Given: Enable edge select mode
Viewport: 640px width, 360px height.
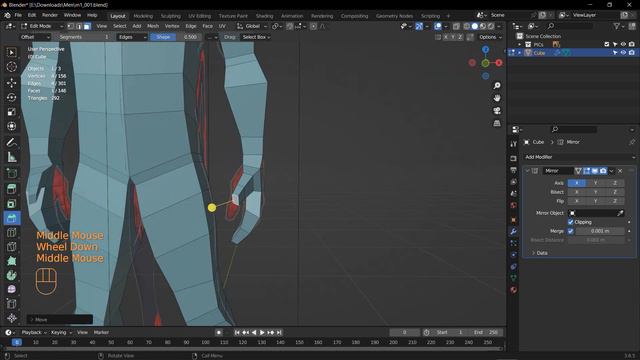Looking at the screenshot, I should 79,26.
